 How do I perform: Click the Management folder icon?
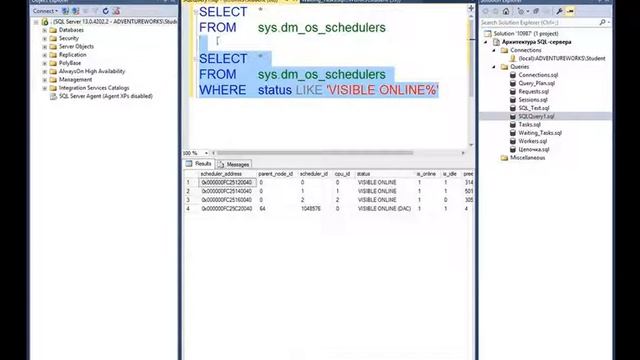[x=53, y=80]
